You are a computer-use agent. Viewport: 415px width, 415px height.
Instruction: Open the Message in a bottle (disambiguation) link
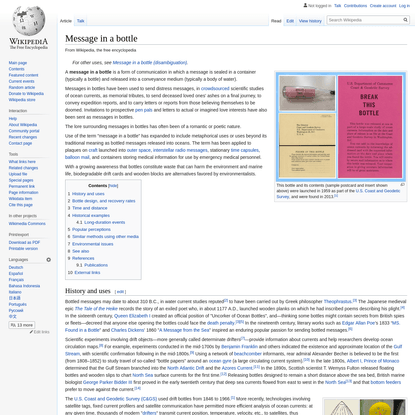click(x=150, y=62)
